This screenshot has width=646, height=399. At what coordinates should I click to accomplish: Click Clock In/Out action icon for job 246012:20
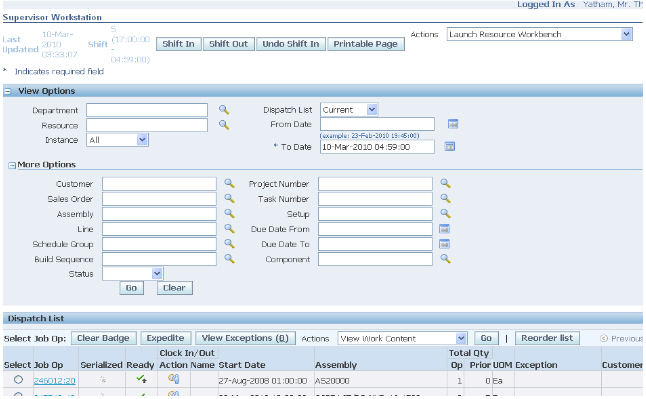point(174,379)
